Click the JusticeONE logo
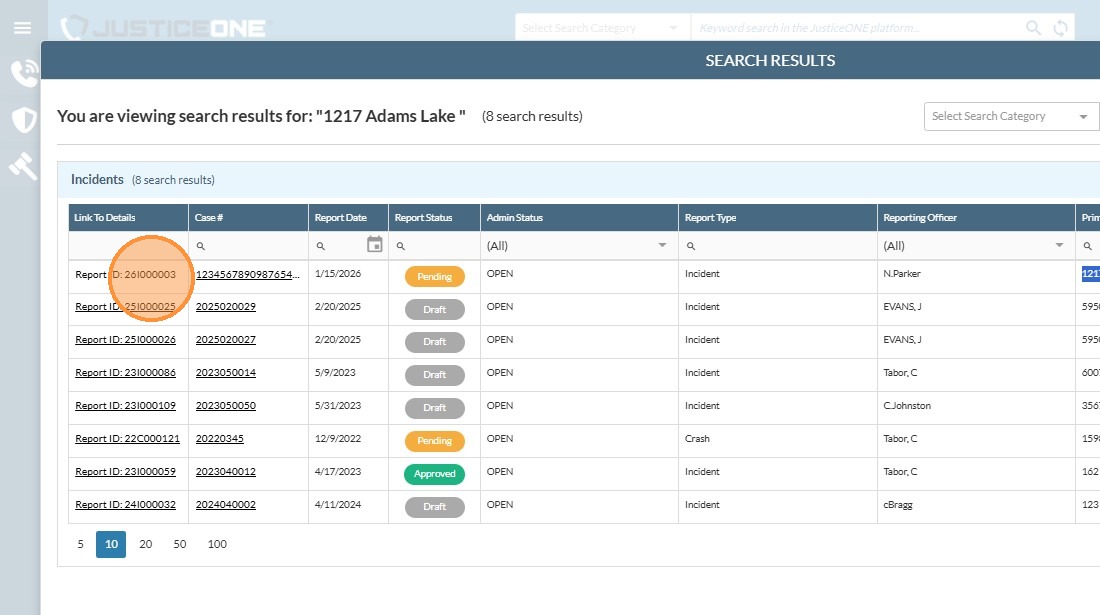 [163, 28]
